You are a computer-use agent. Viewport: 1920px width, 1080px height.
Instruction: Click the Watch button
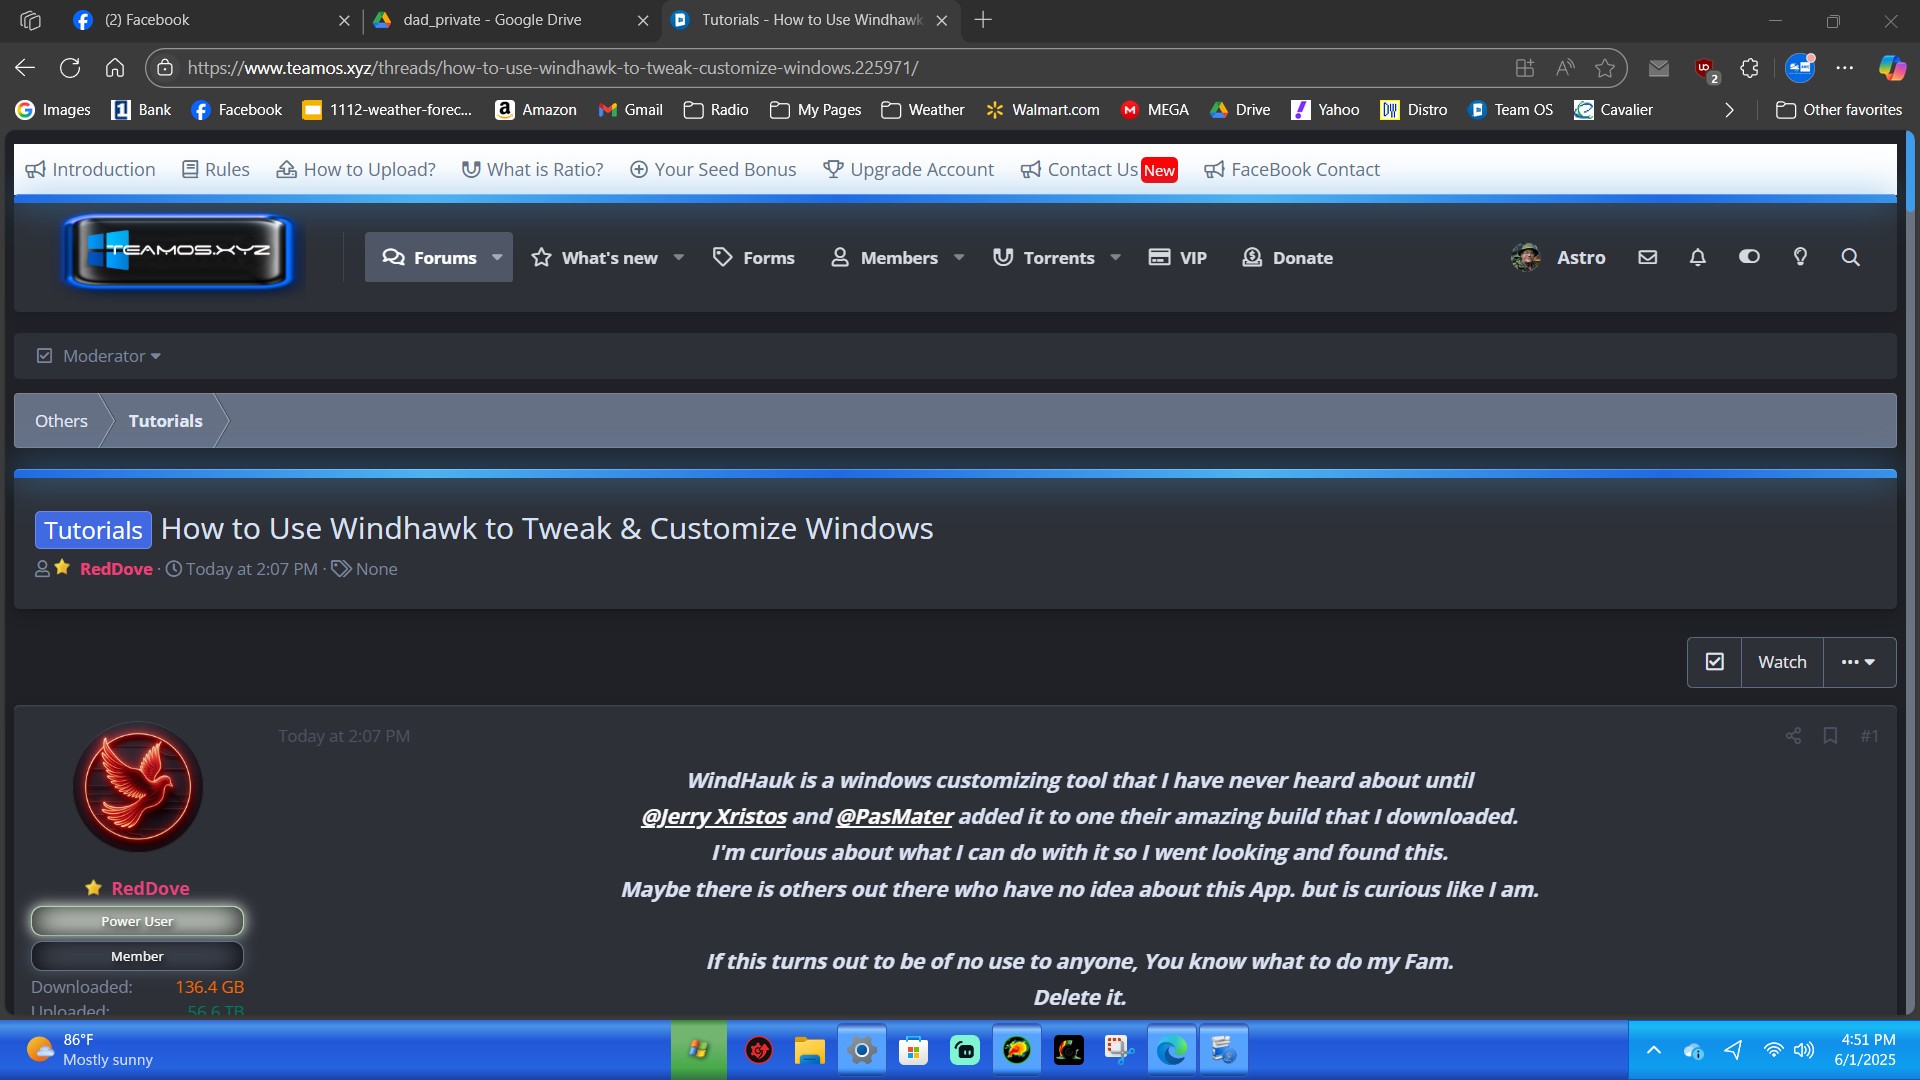pyautogui.click(x=1782, y=662)
